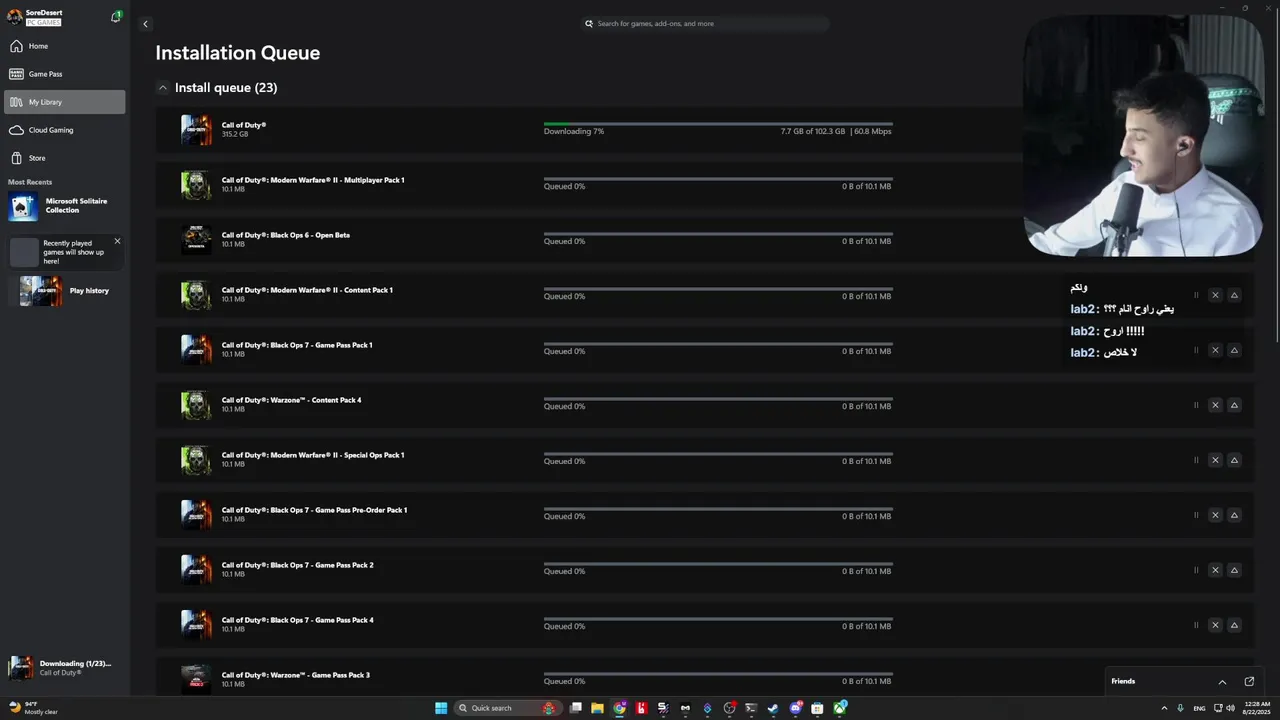Open Cloud Gaming section

pos(64,130)
